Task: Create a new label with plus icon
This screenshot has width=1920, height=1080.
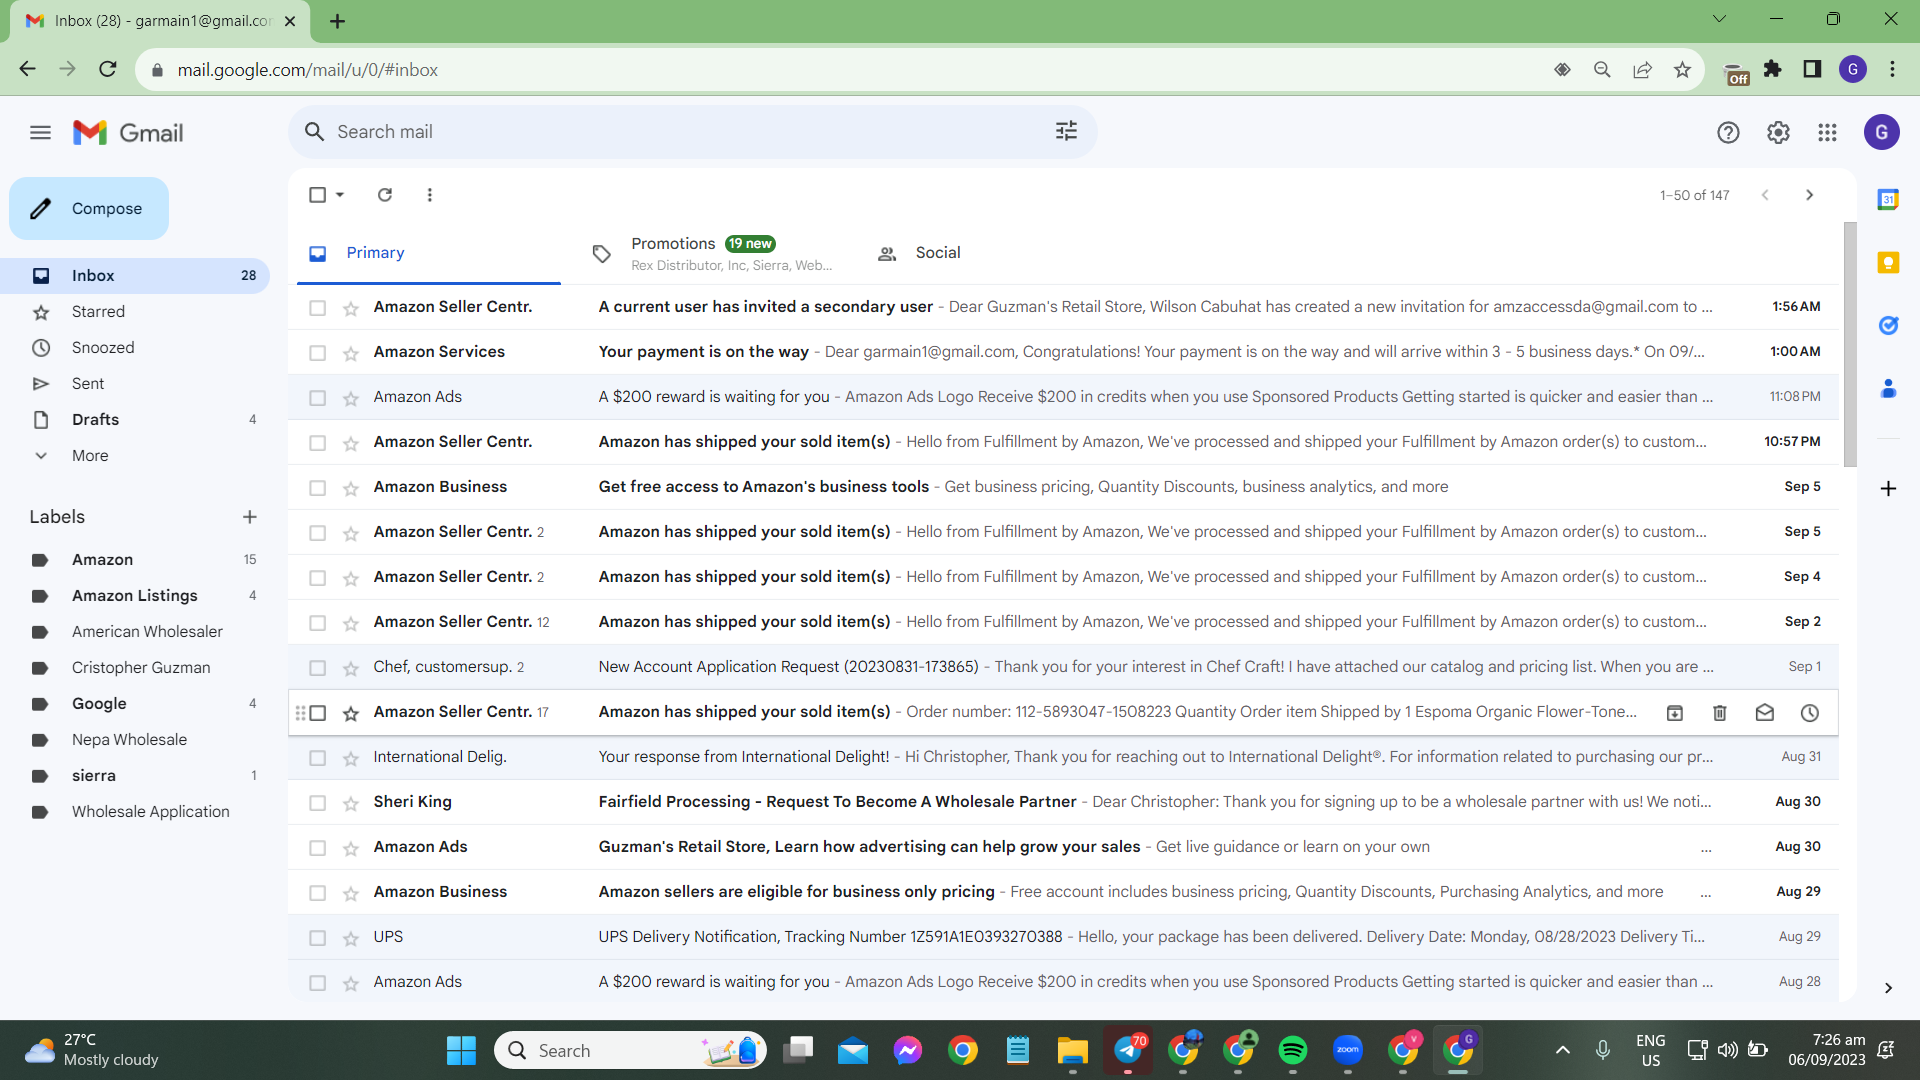Action: [x=250, y=517]
